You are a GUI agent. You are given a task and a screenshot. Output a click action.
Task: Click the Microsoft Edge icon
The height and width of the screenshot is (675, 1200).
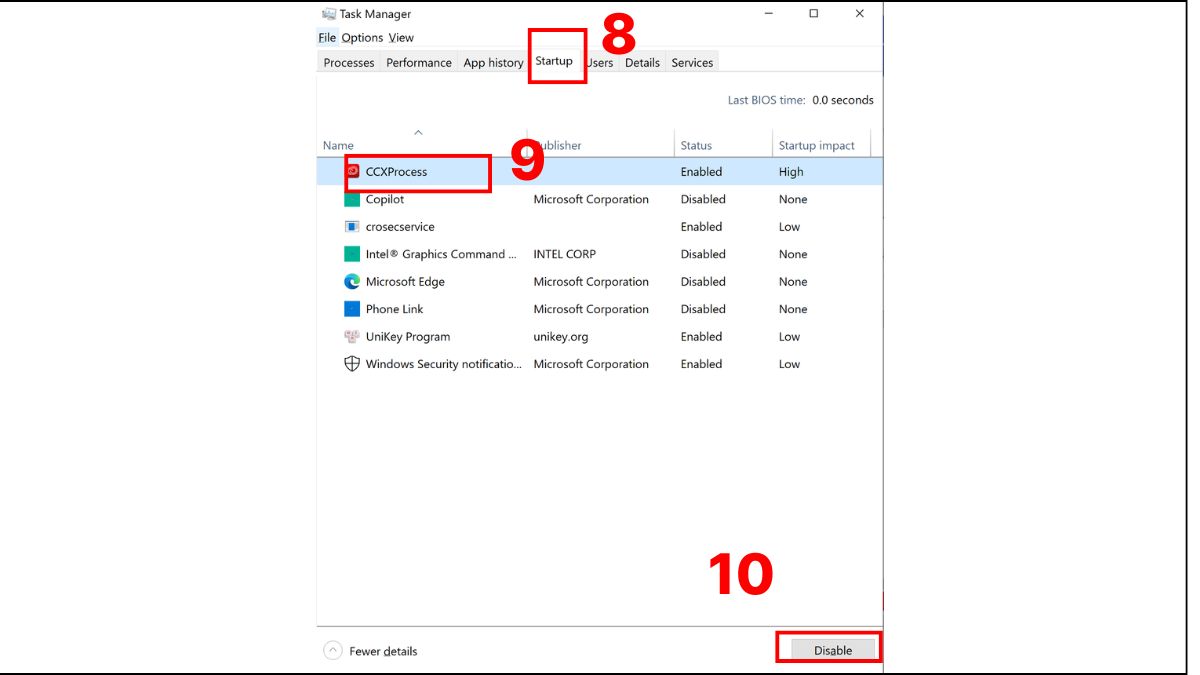352,282
